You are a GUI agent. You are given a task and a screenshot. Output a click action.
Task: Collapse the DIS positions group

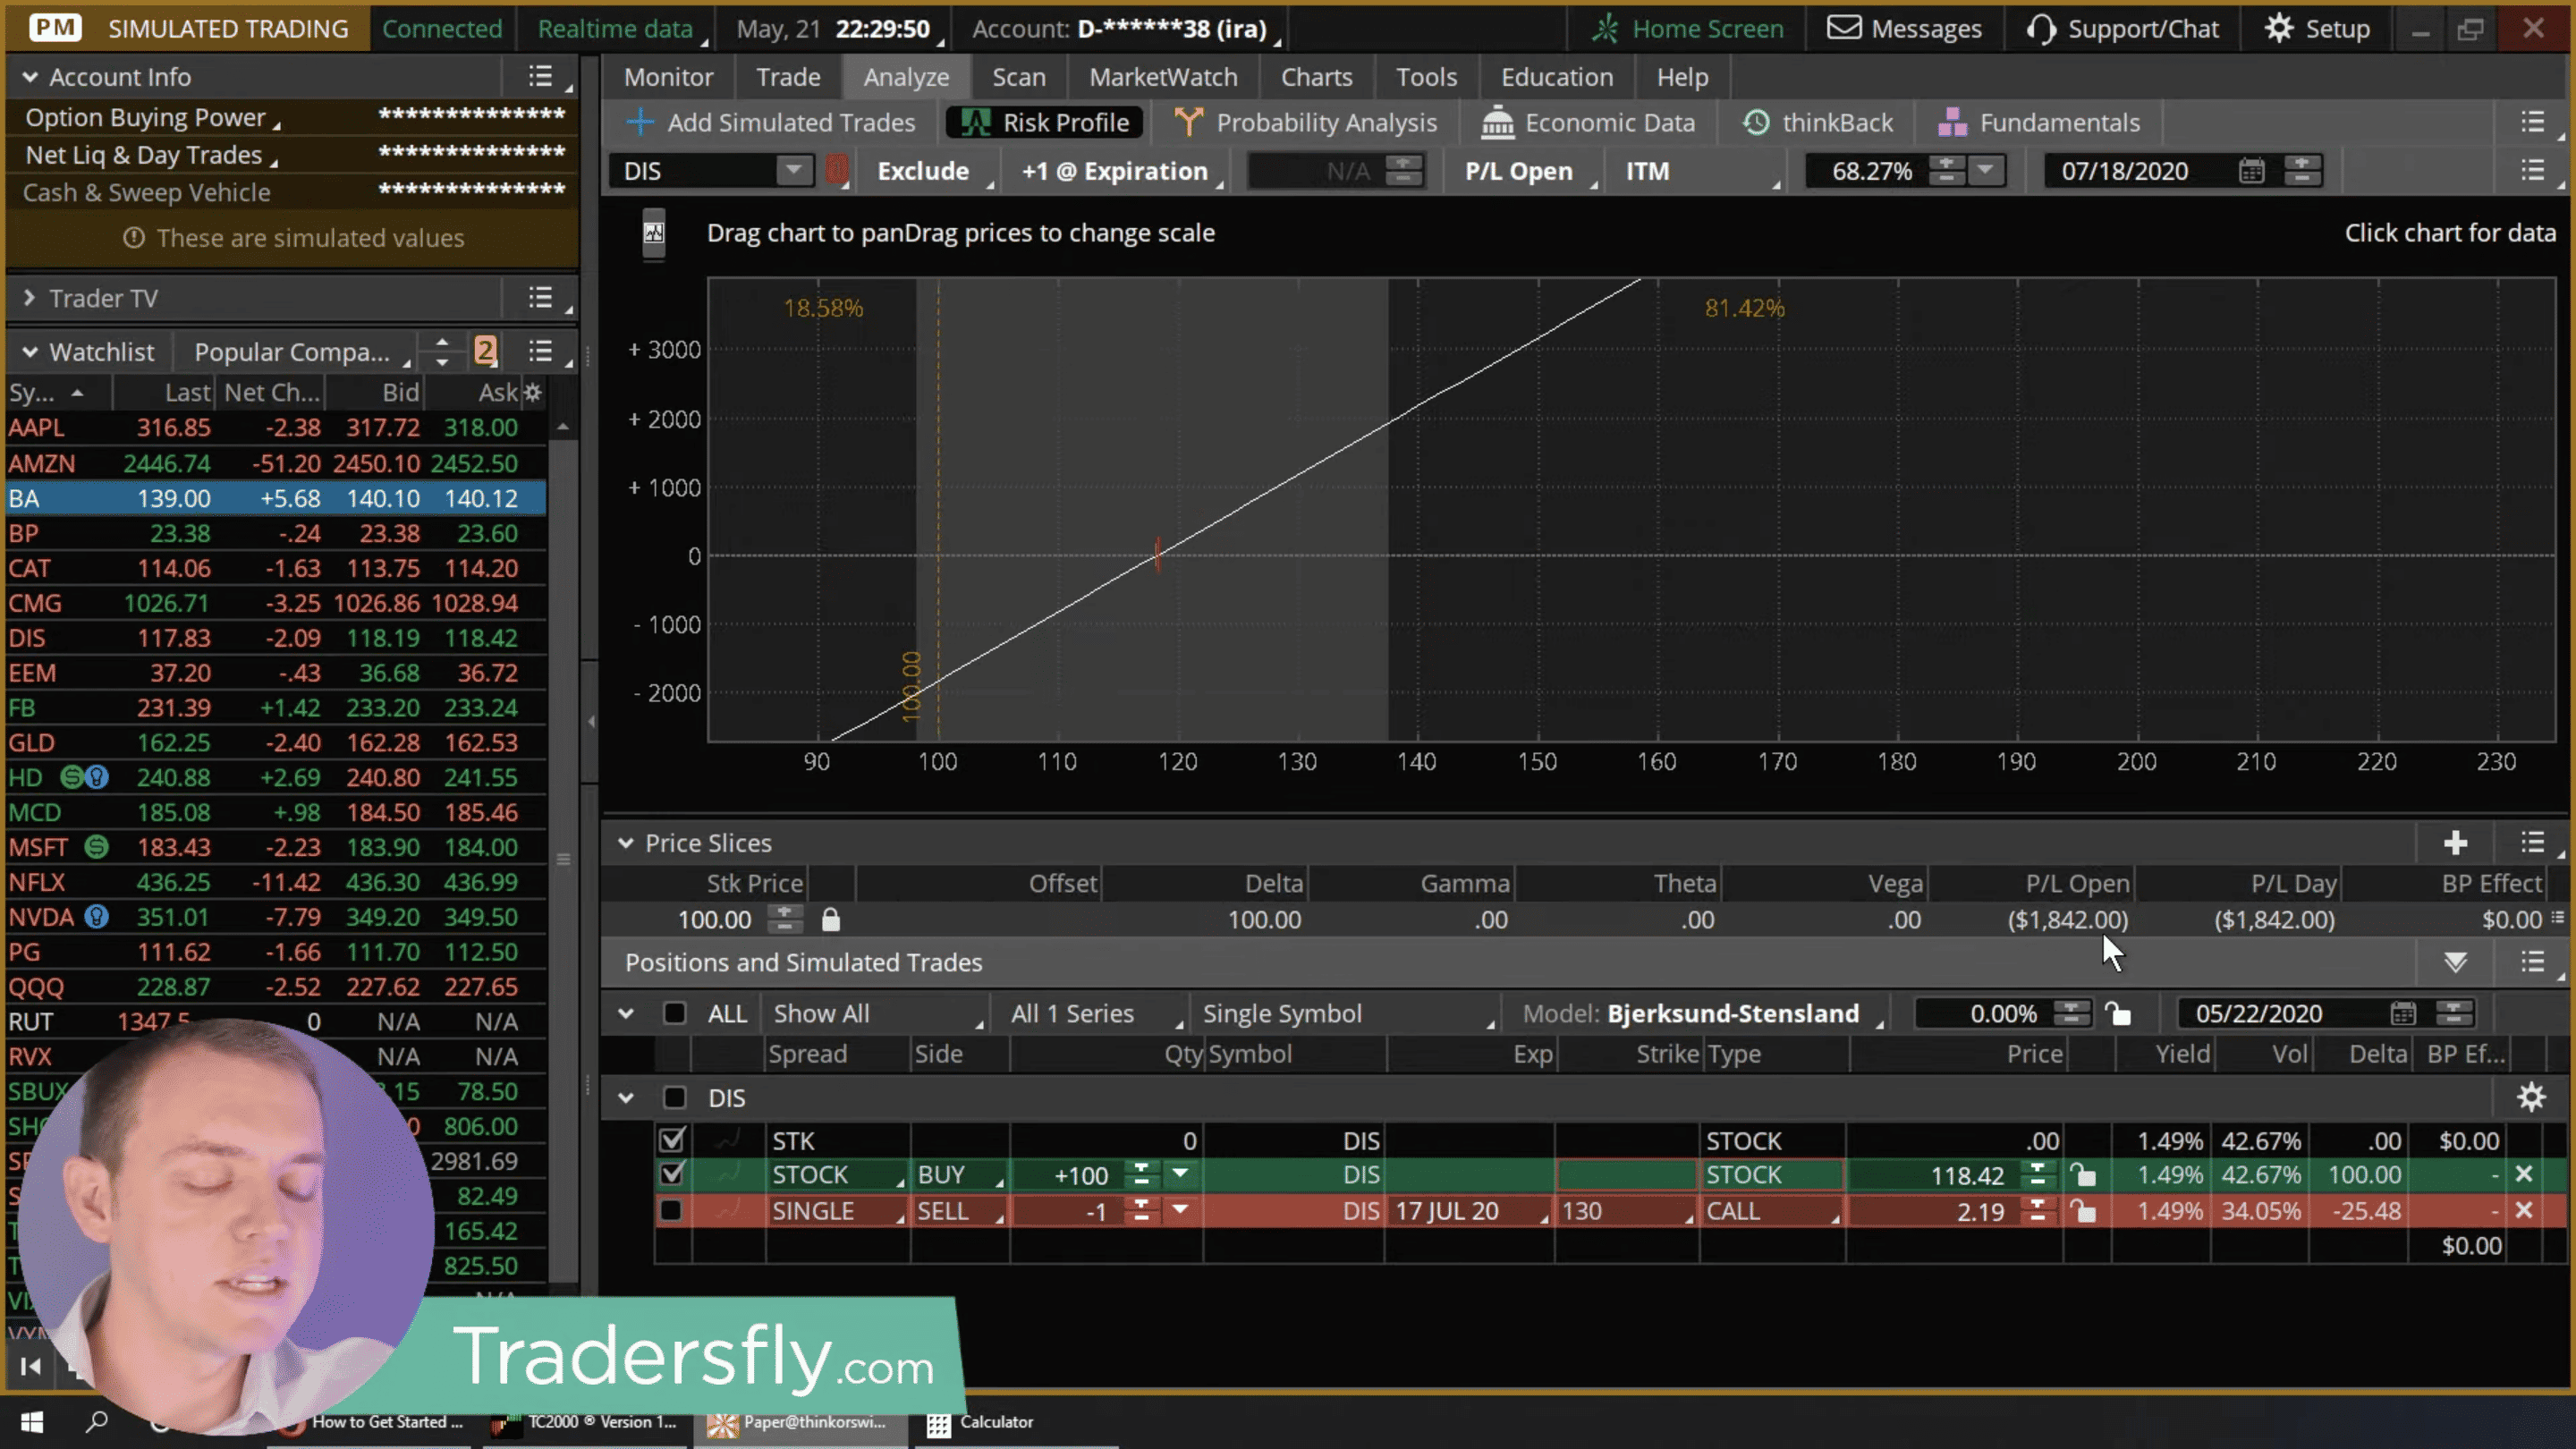[626, 1098]
